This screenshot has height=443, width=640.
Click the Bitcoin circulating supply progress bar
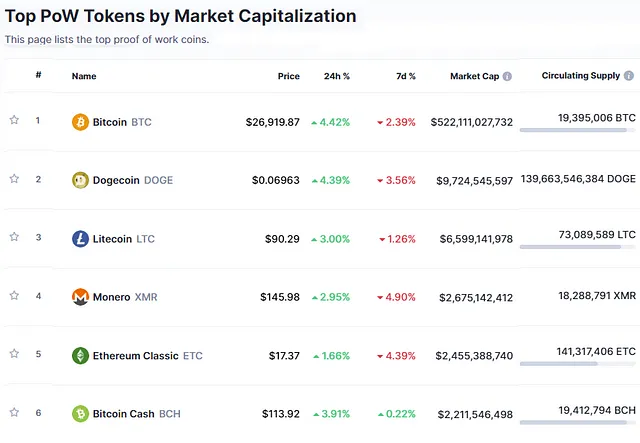(578, 130)
